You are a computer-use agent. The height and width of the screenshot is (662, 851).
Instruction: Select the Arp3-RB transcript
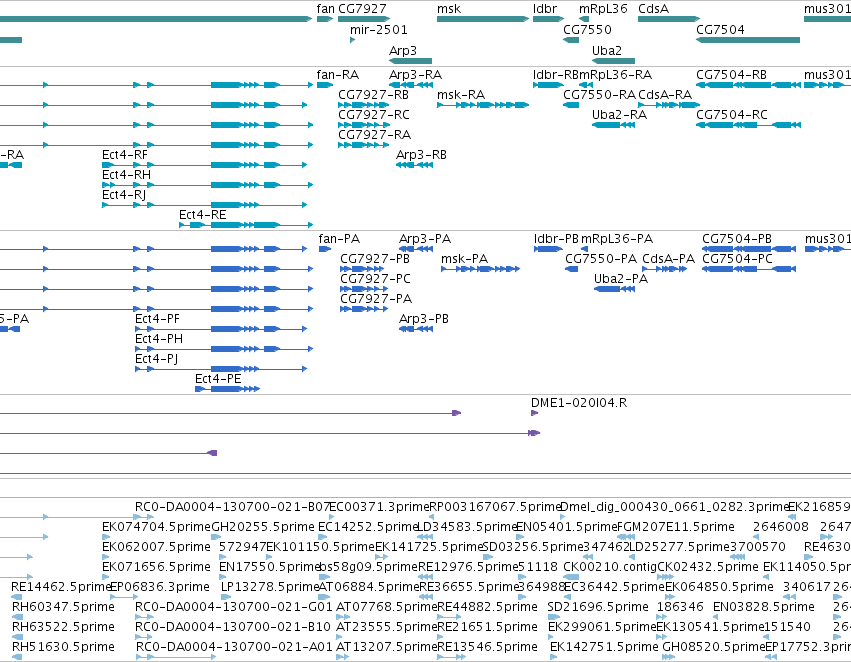point(414,165)
